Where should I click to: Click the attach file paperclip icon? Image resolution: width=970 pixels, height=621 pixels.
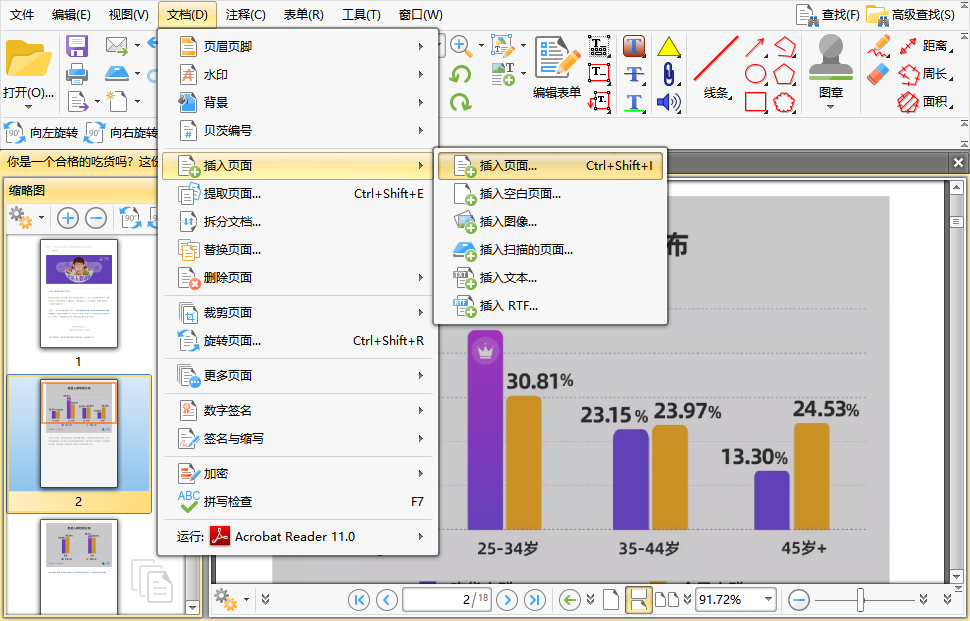click(669, 74)
